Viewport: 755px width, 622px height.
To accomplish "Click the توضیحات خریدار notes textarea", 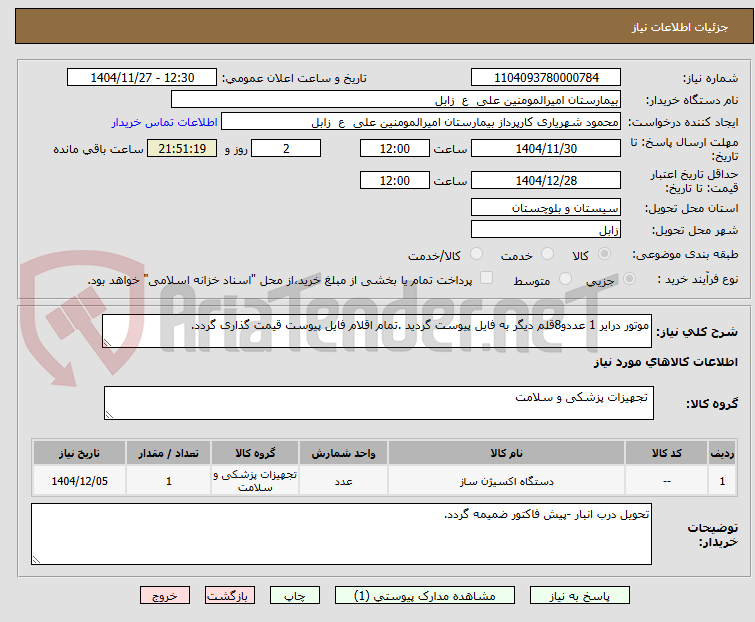I will 341,534.
